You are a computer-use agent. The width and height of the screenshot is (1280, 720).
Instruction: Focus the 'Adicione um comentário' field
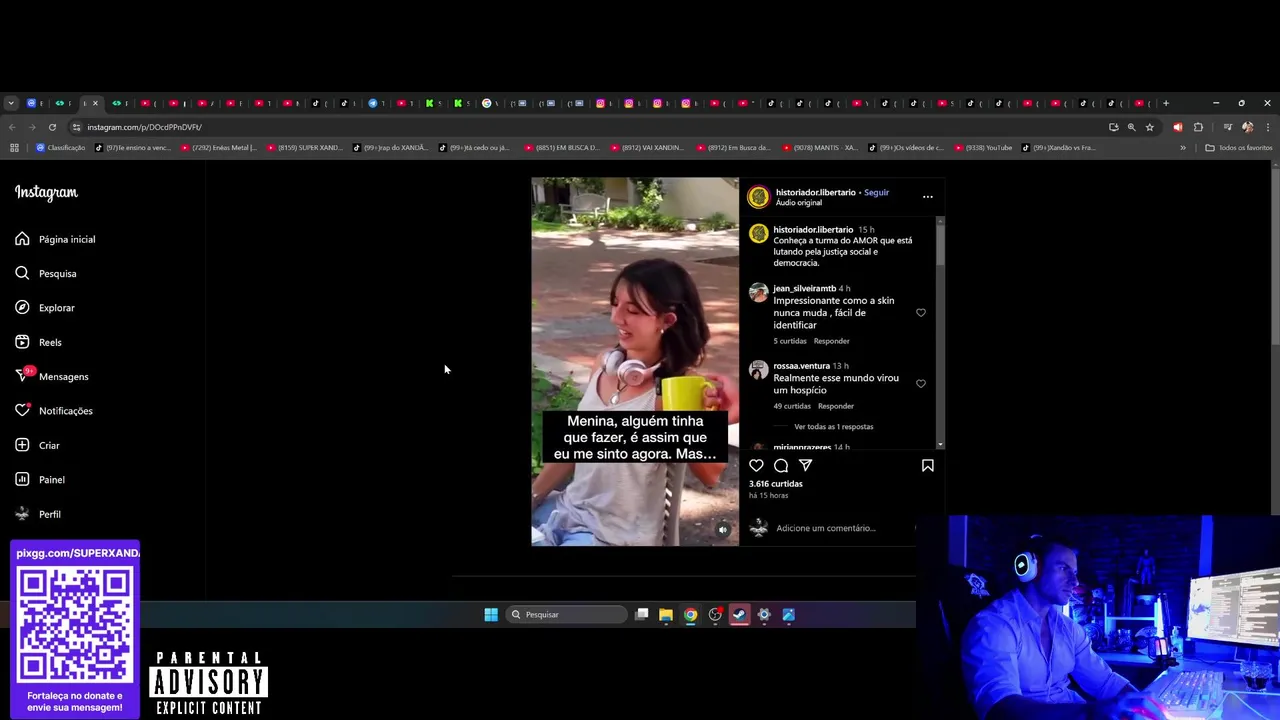825,528
